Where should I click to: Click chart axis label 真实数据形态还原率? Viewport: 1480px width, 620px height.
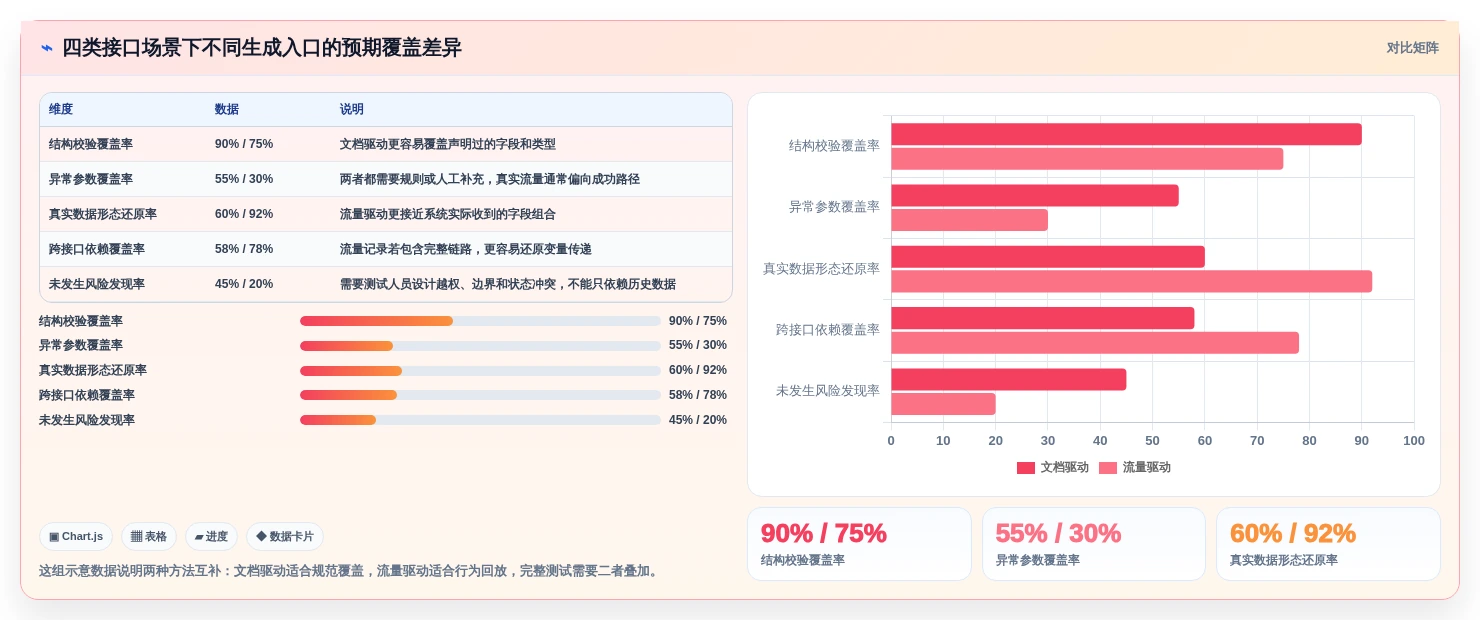[x=821, y=268]
